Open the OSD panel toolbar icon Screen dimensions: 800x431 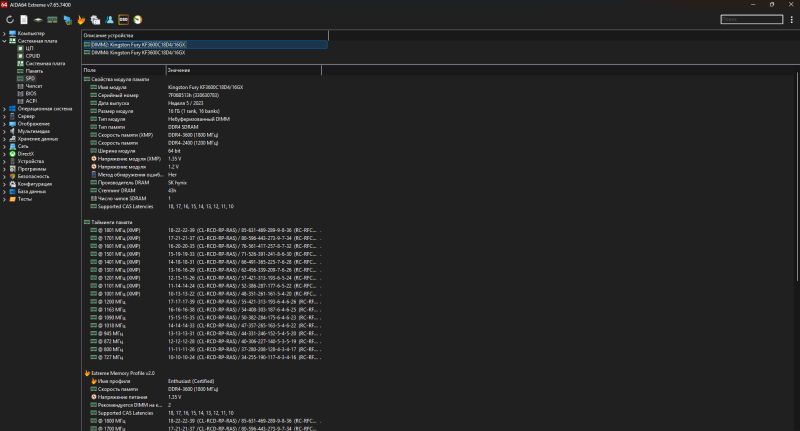pyautogui.click(x=123, y=19)
